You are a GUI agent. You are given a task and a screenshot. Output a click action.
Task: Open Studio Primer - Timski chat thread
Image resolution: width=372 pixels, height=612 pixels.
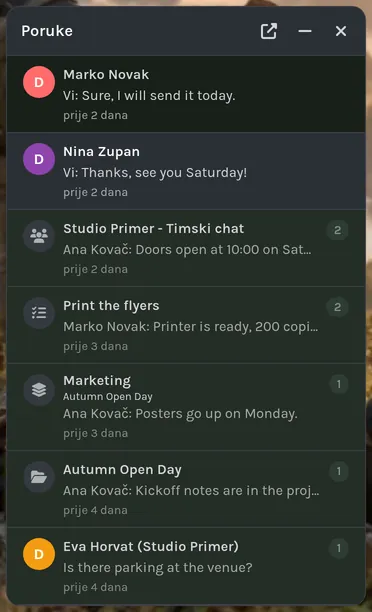tap(186, 248)
